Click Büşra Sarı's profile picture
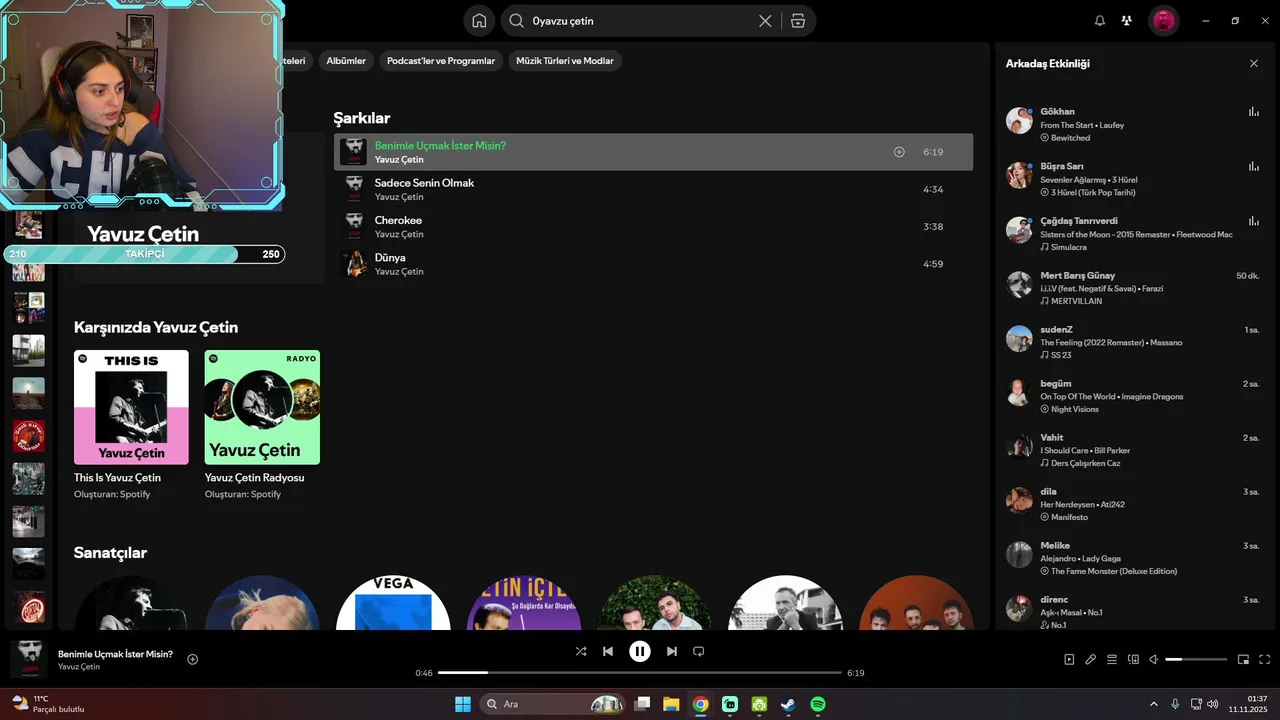The width and height of the screenshot is (1280, 720). pyautogui.click(x=1019, y=175)
